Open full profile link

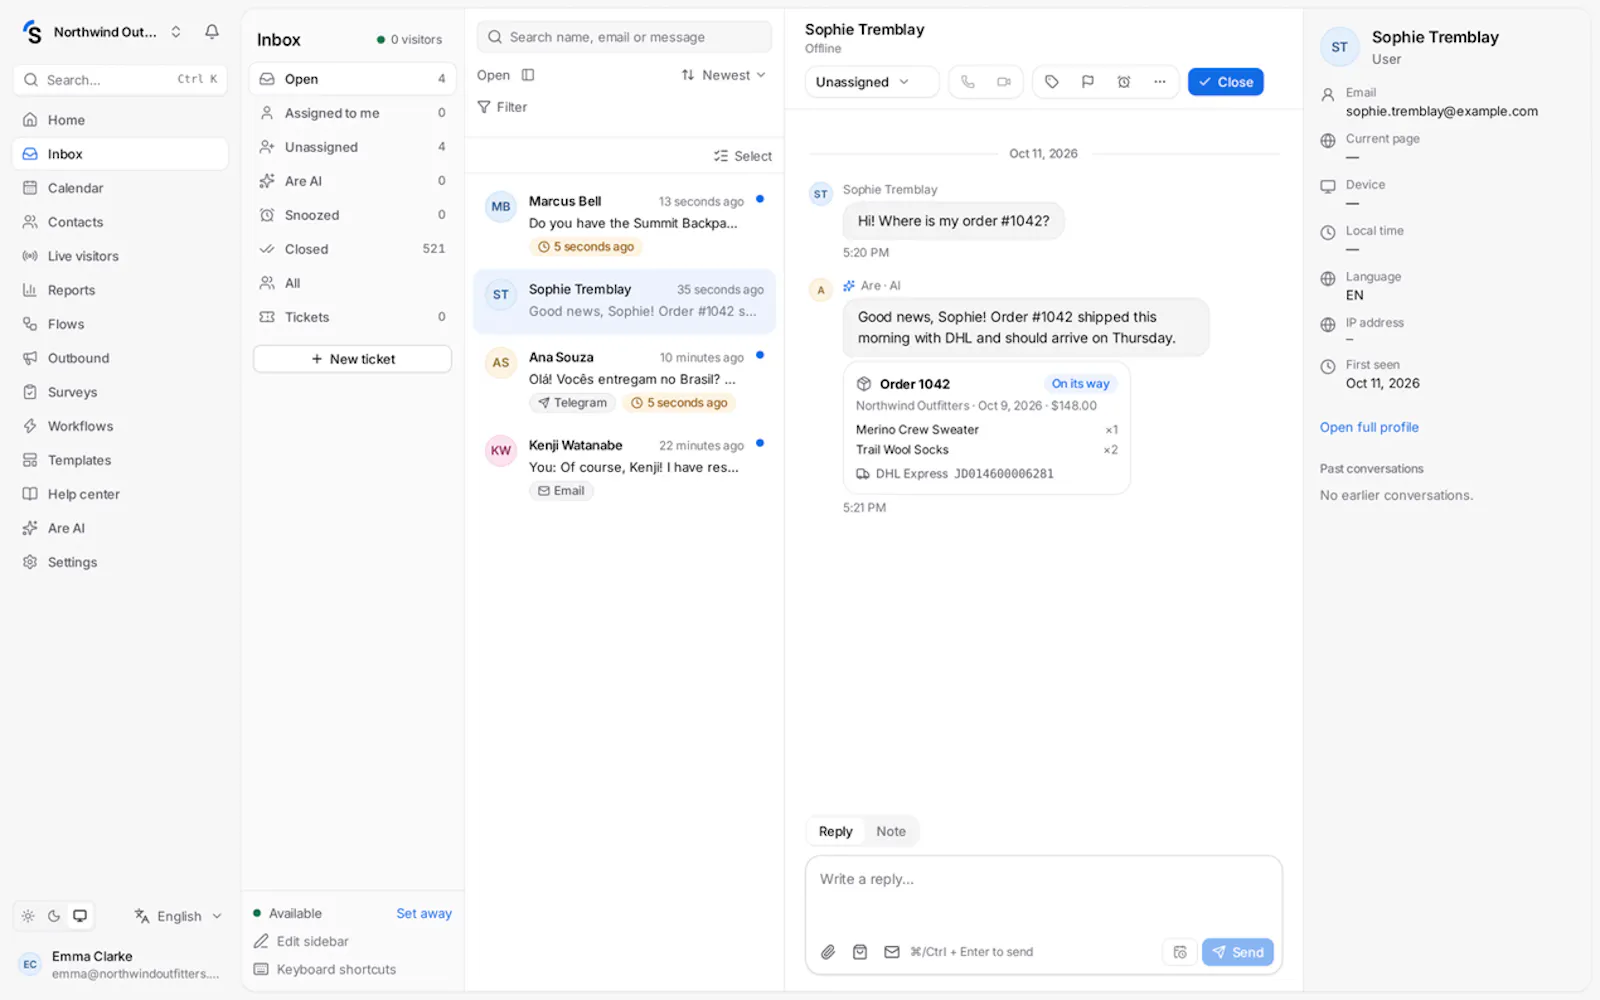[x=1369, y=427]
